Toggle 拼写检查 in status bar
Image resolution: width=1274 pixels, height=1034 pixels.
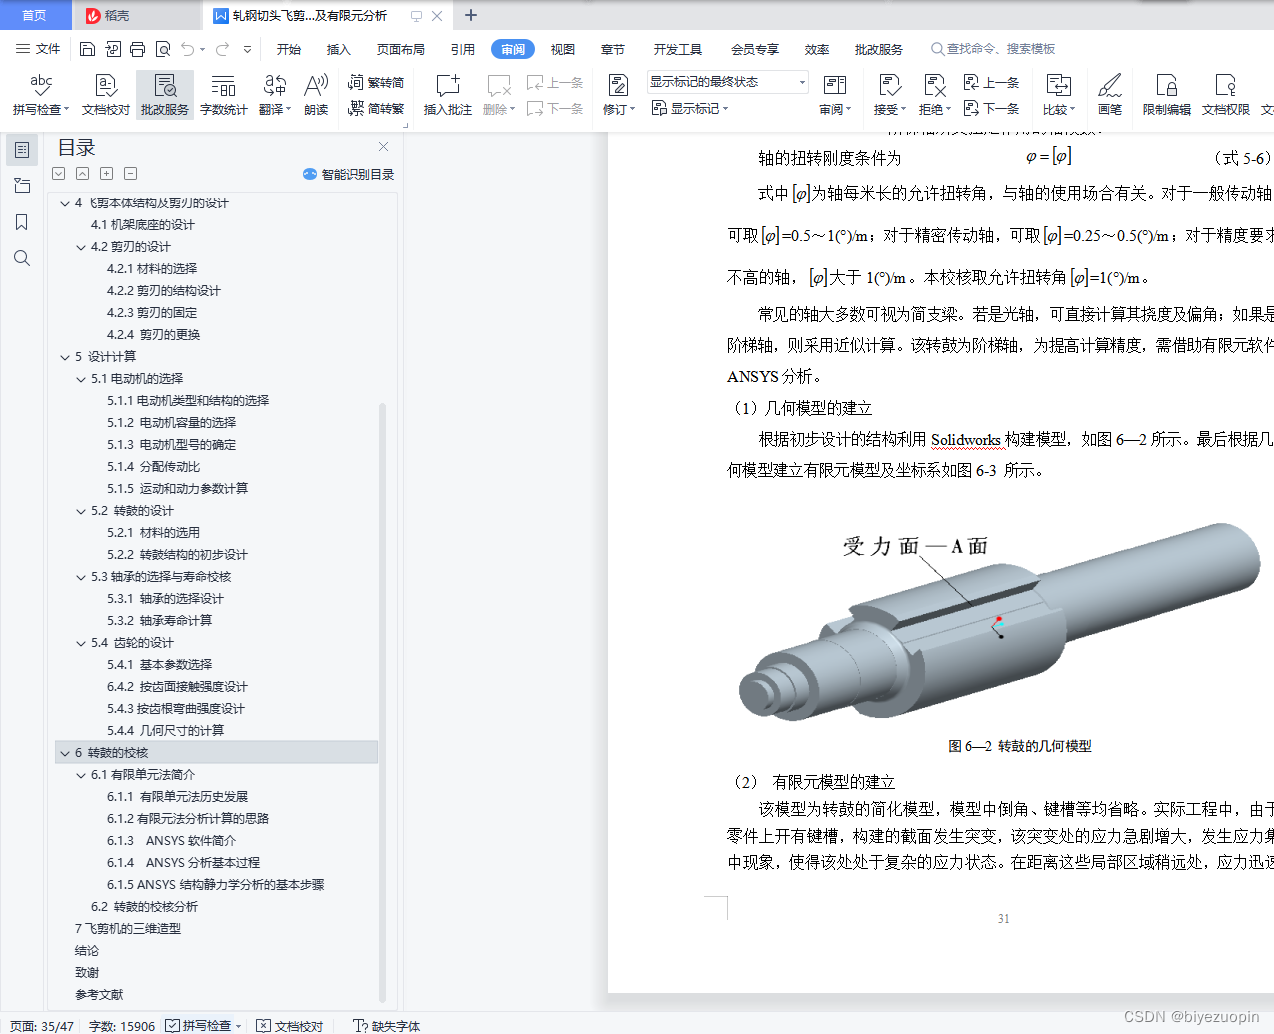[x=199, y=1026]
